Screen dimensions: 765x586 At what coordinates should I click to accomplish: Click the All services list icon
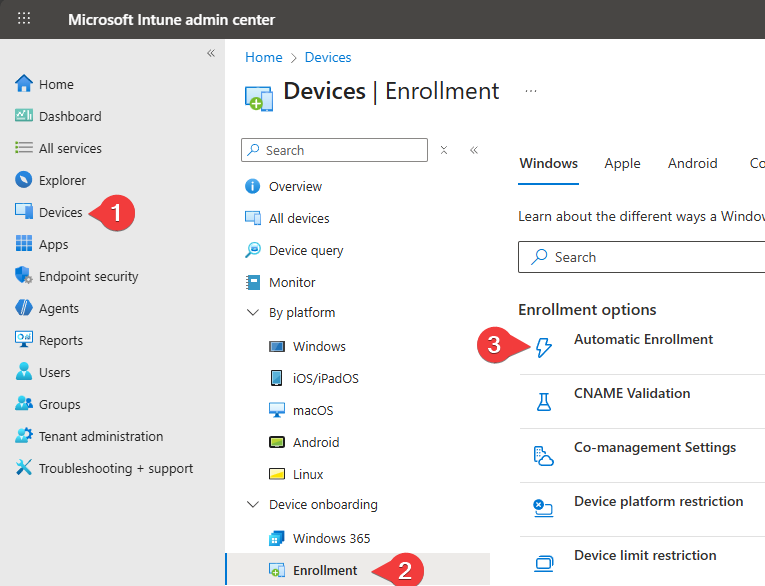coord(24,147)
